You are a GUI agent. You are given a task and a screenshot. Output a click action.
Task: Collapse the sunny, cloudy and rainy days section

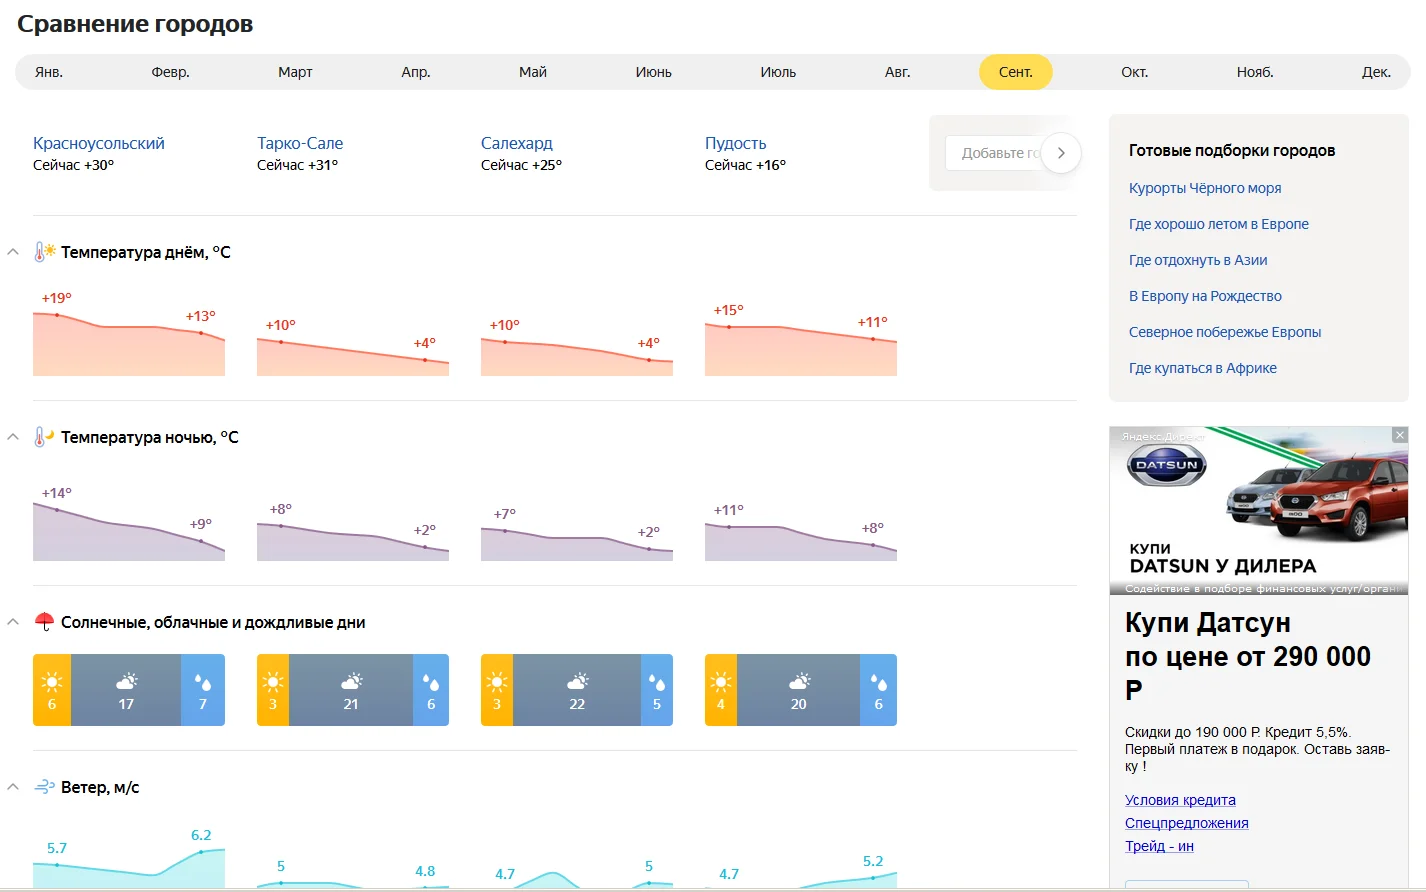(x=13, y=622)
